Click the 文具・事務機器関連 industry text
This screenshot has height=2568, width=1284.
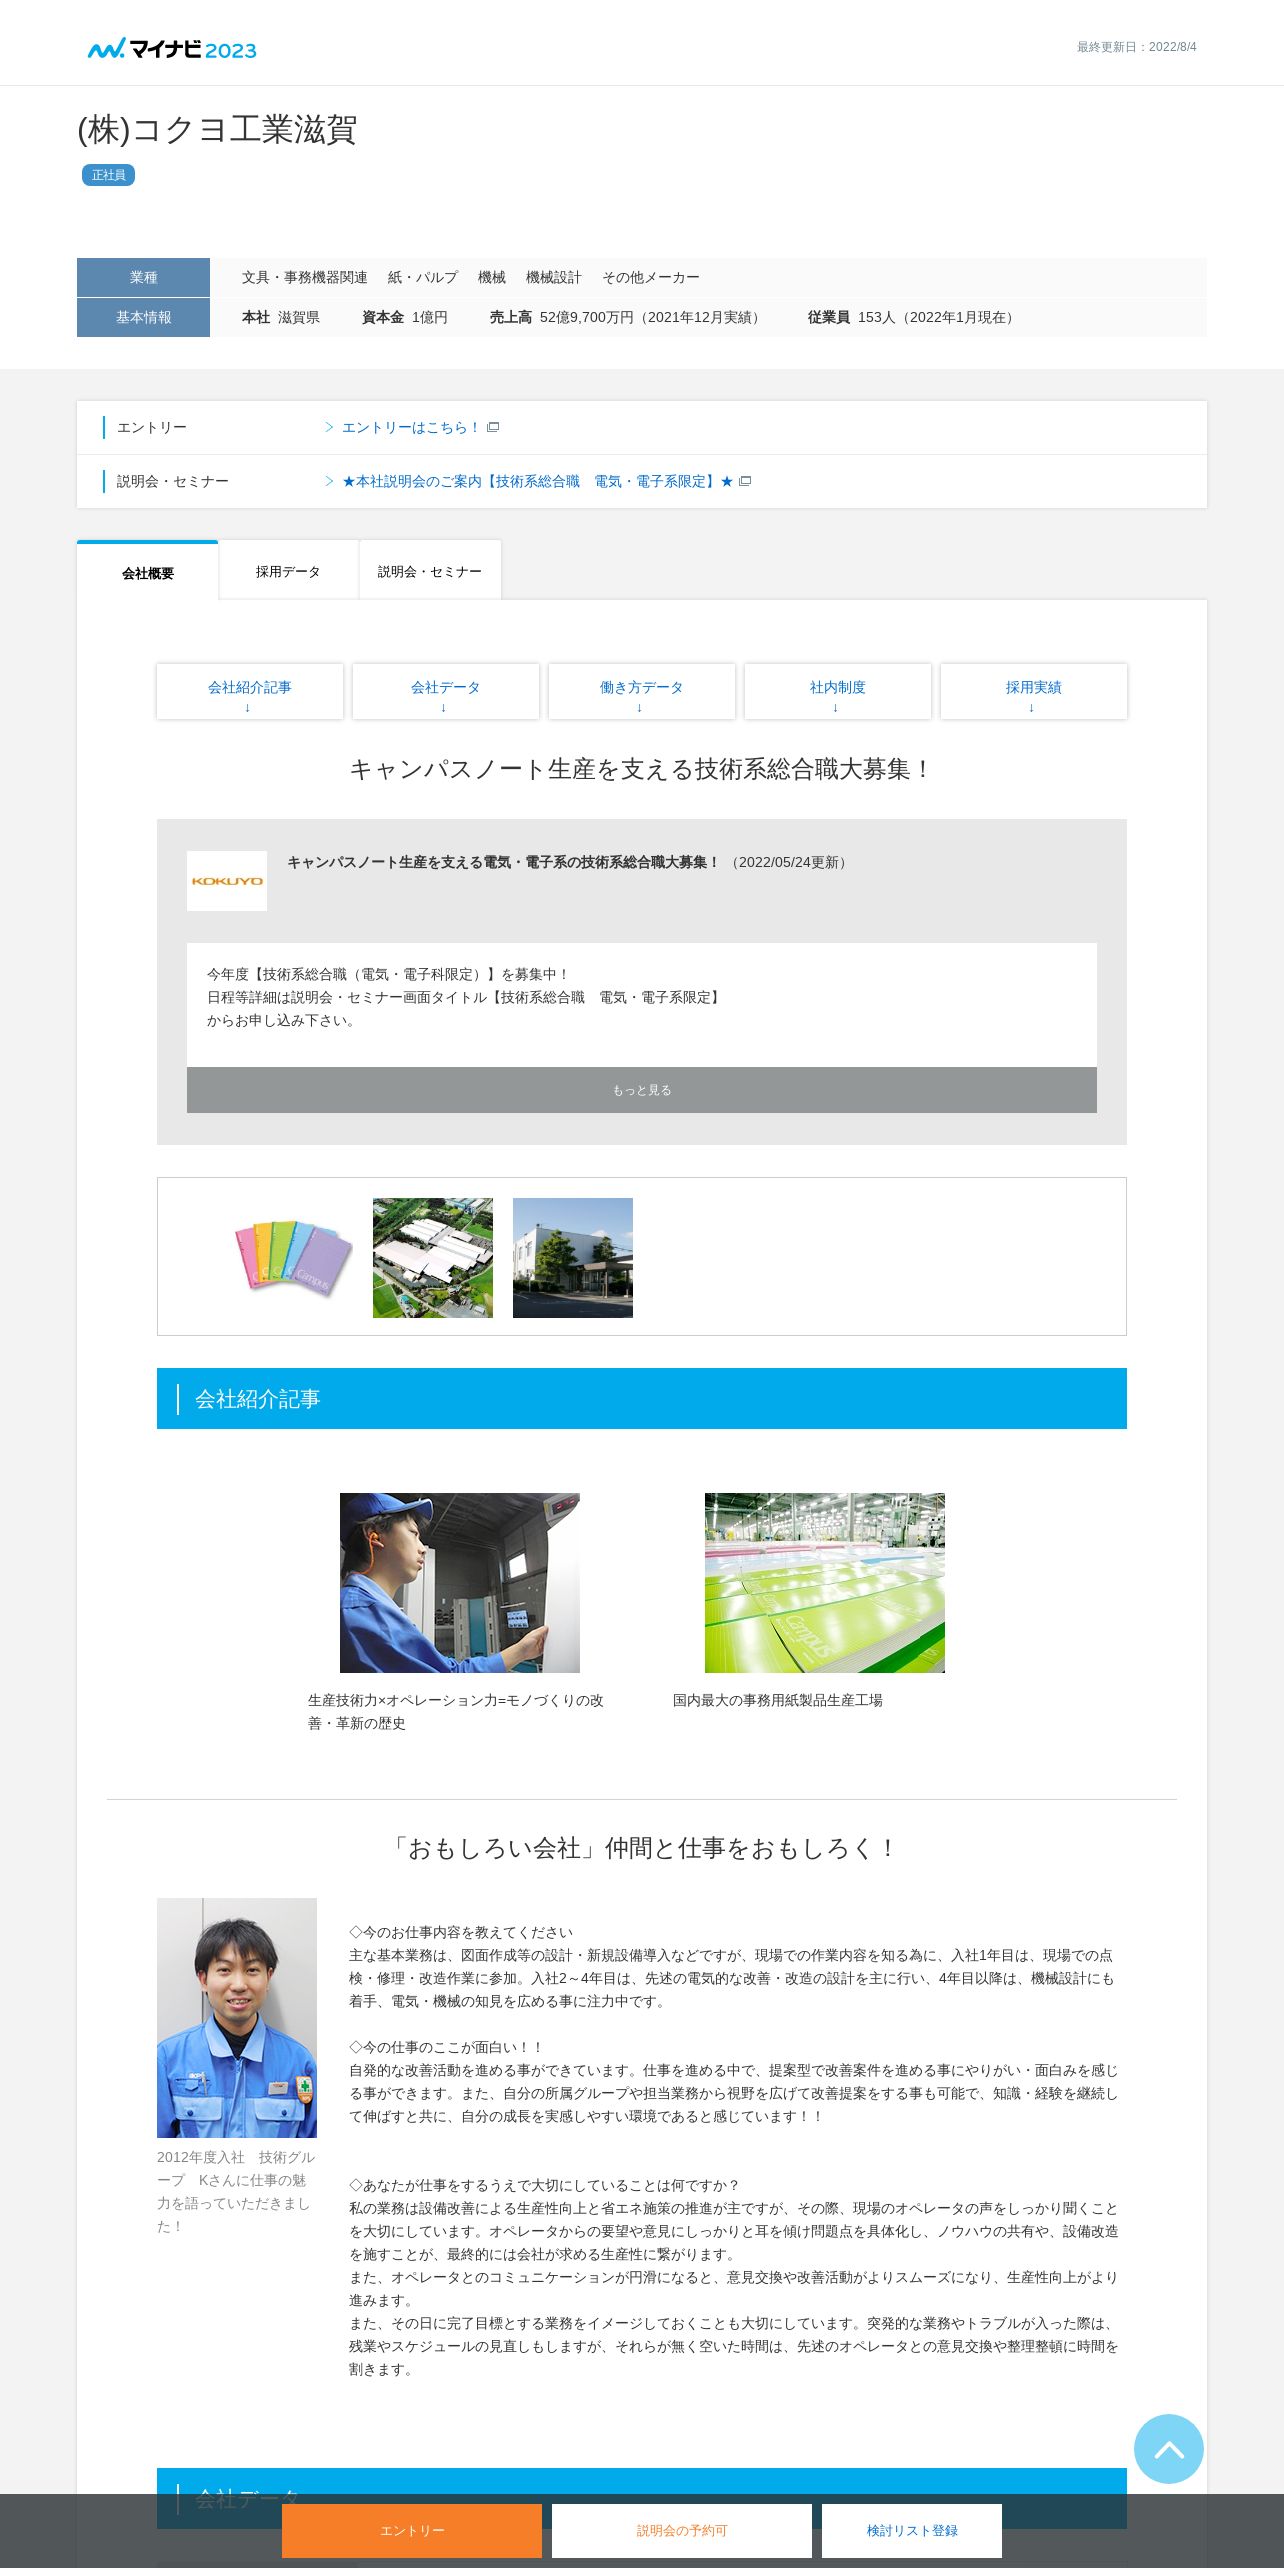click(x=305, y=277)
